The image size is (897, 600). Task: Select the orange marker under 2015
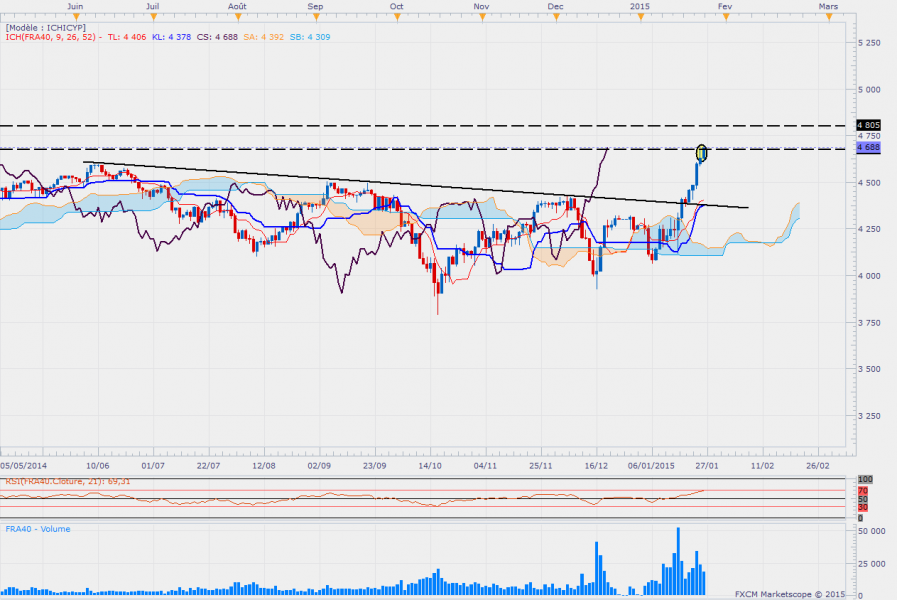tap(641, 18)
